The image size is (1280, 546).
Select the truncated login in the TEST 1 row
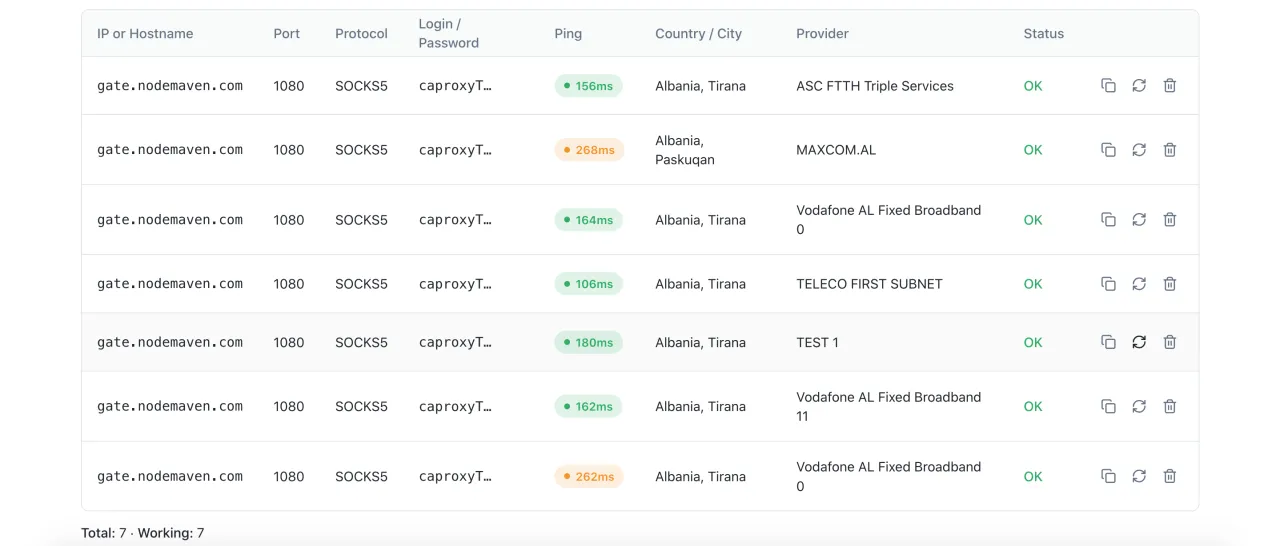[455, 342]
